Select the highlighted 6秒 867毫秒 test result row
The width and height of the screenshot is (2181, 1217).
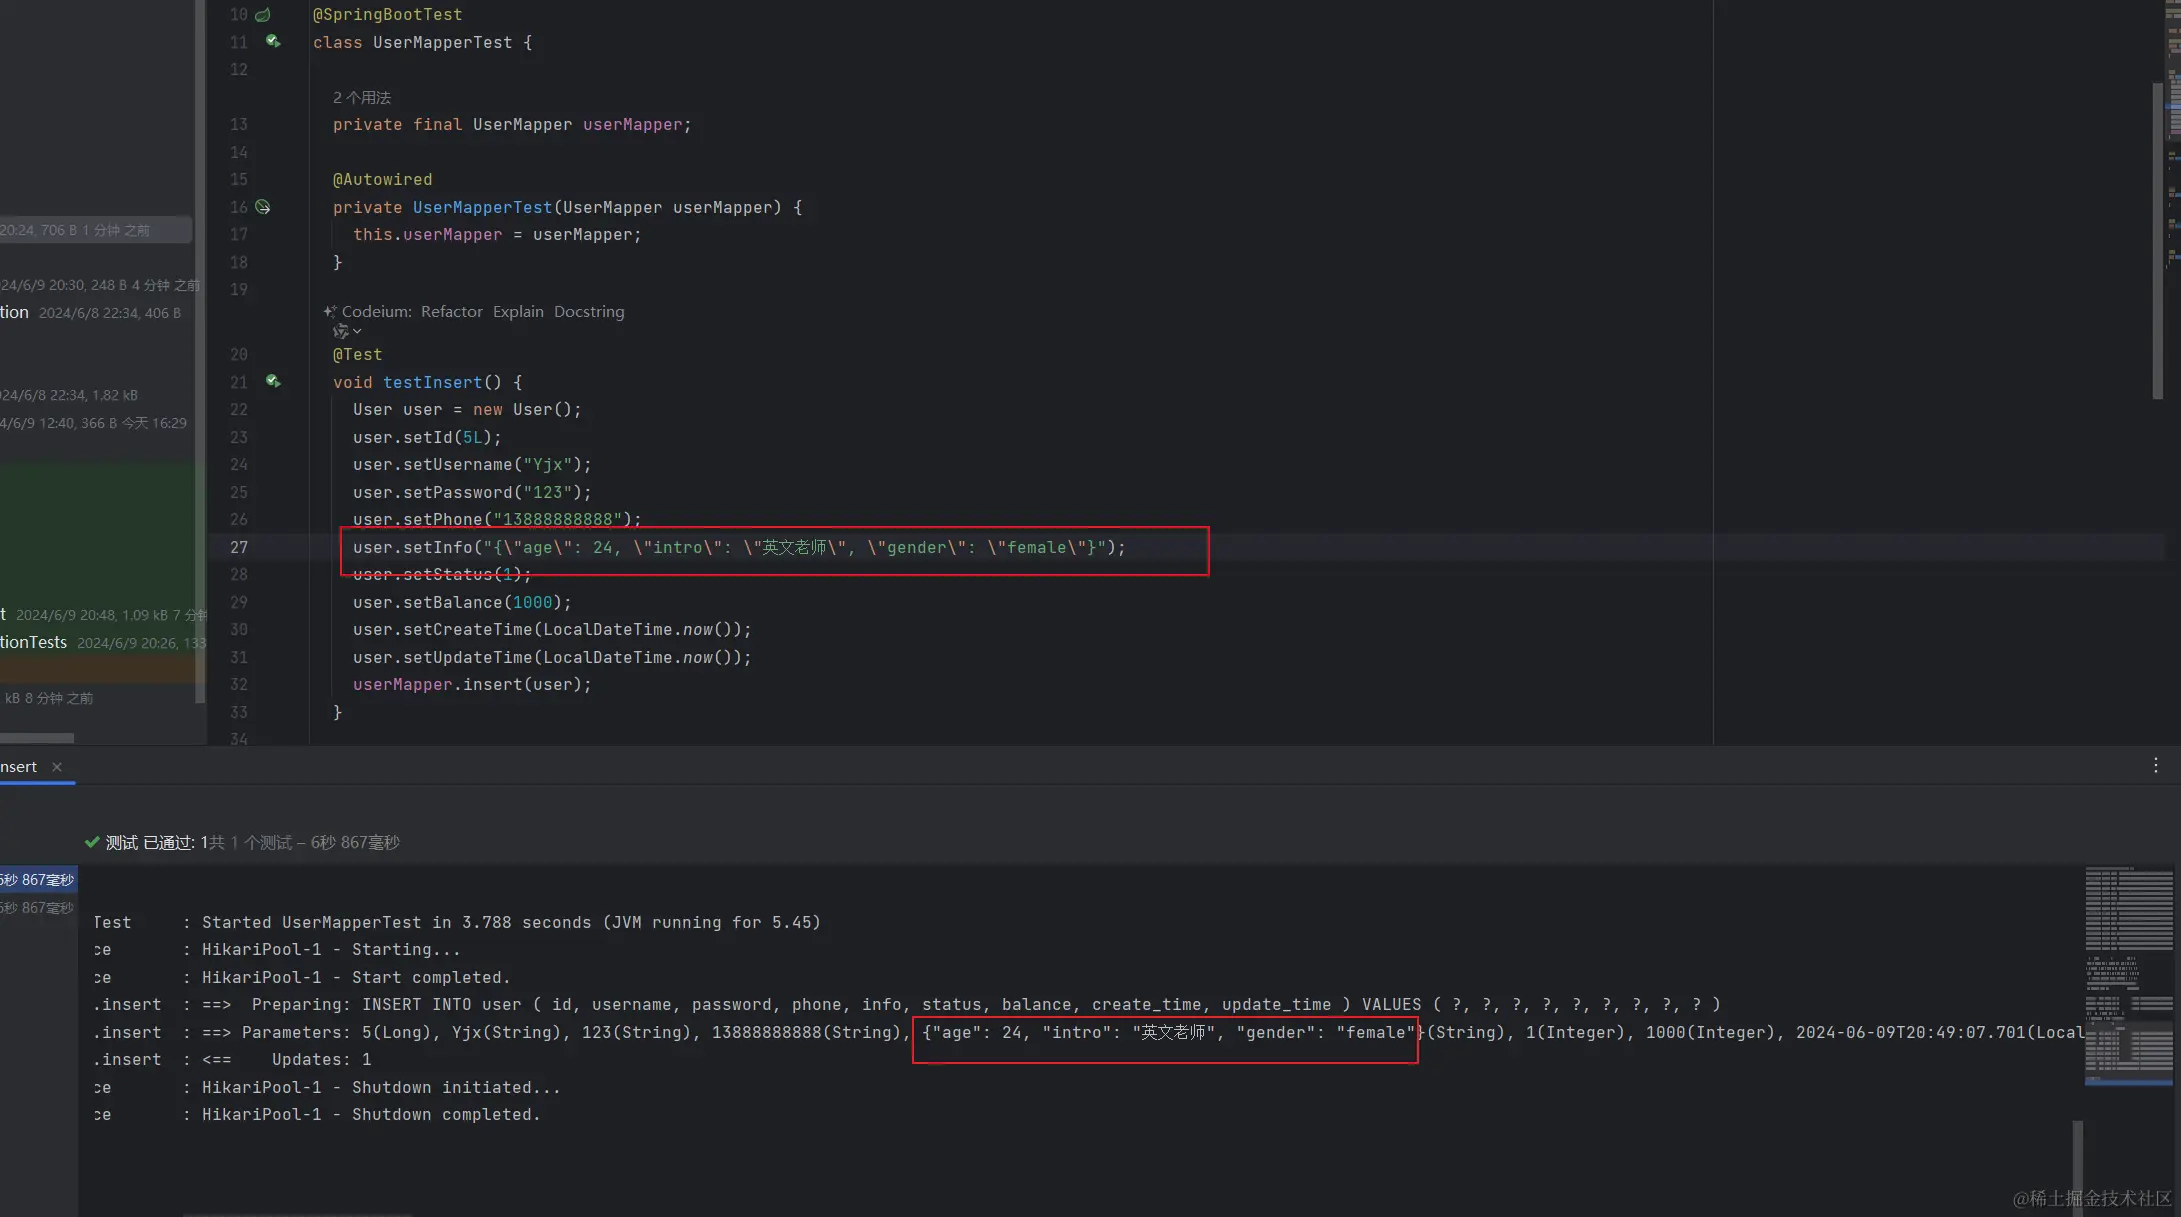point(37,880)
